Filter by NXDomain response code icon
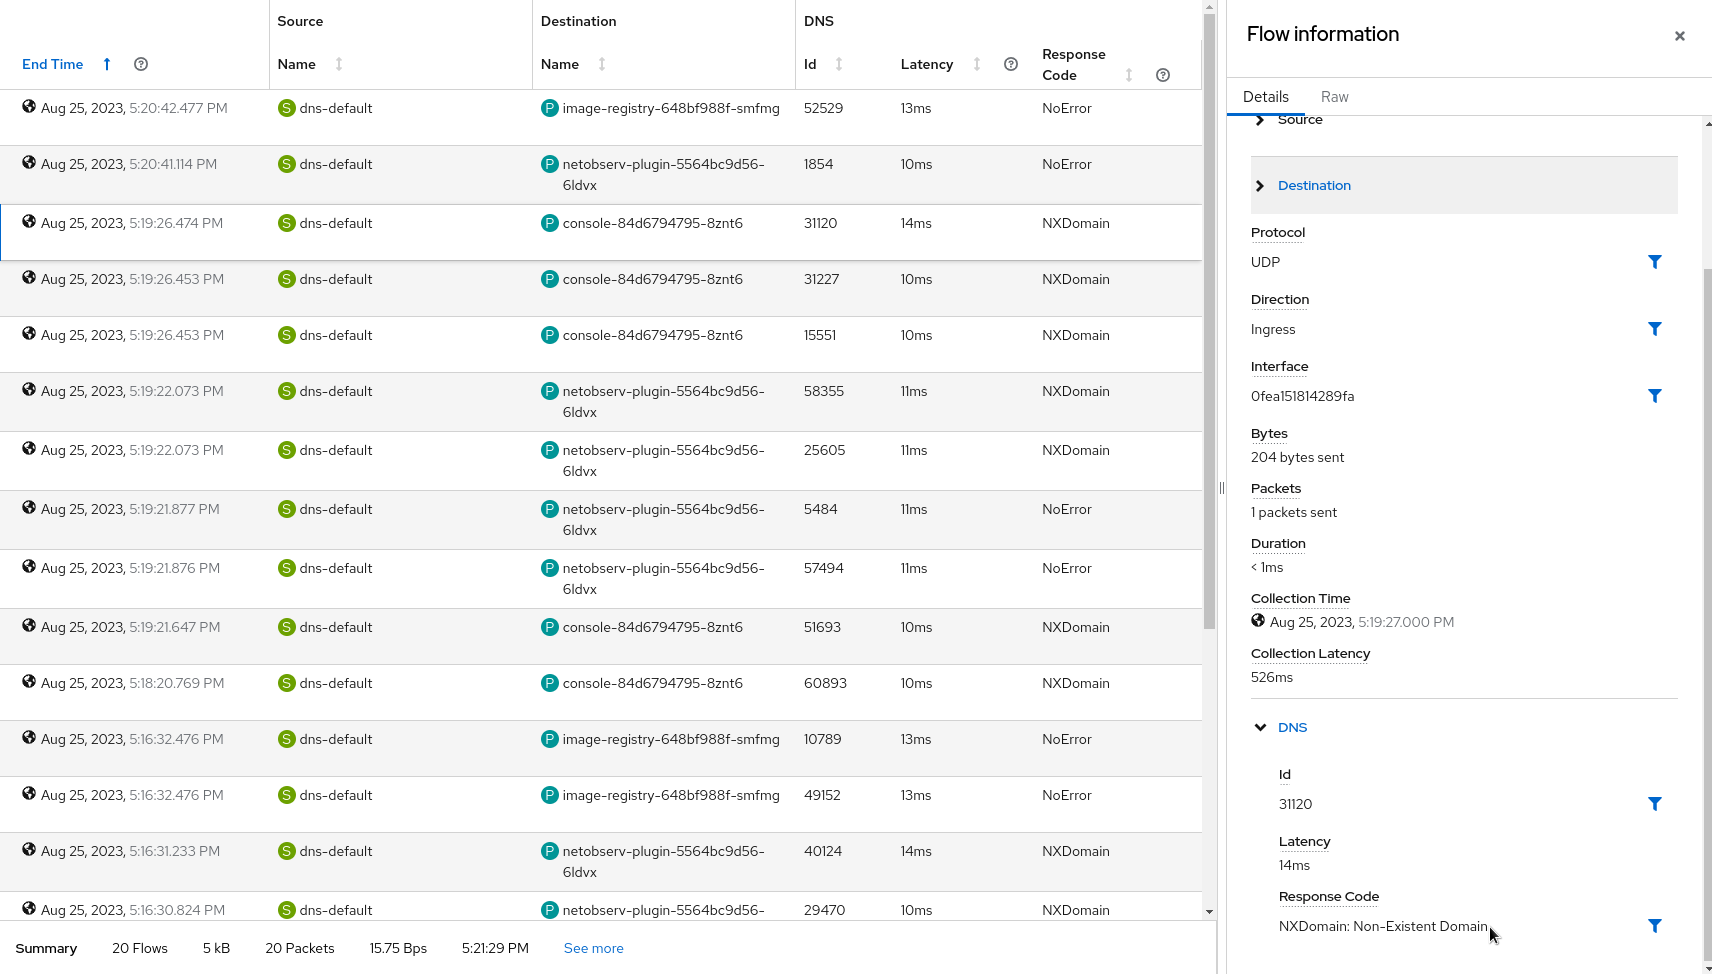 point(1654,926)
